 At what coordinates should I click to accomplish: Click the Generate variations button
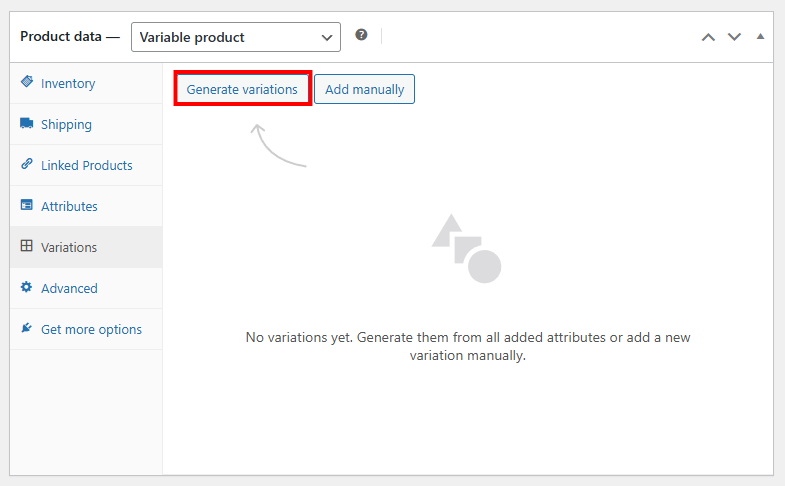242,89
